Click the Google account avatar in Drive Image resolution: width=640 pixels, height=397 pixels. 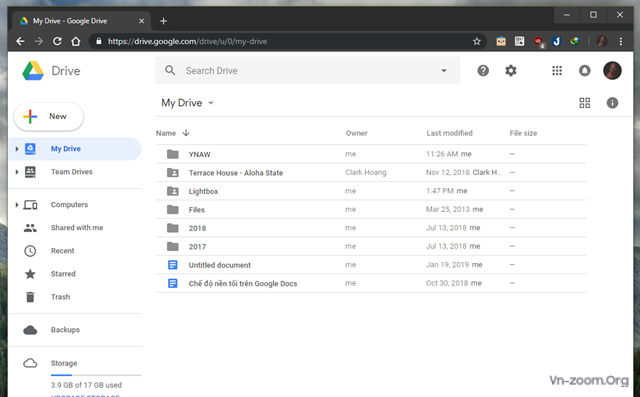[x=612, y=71]
